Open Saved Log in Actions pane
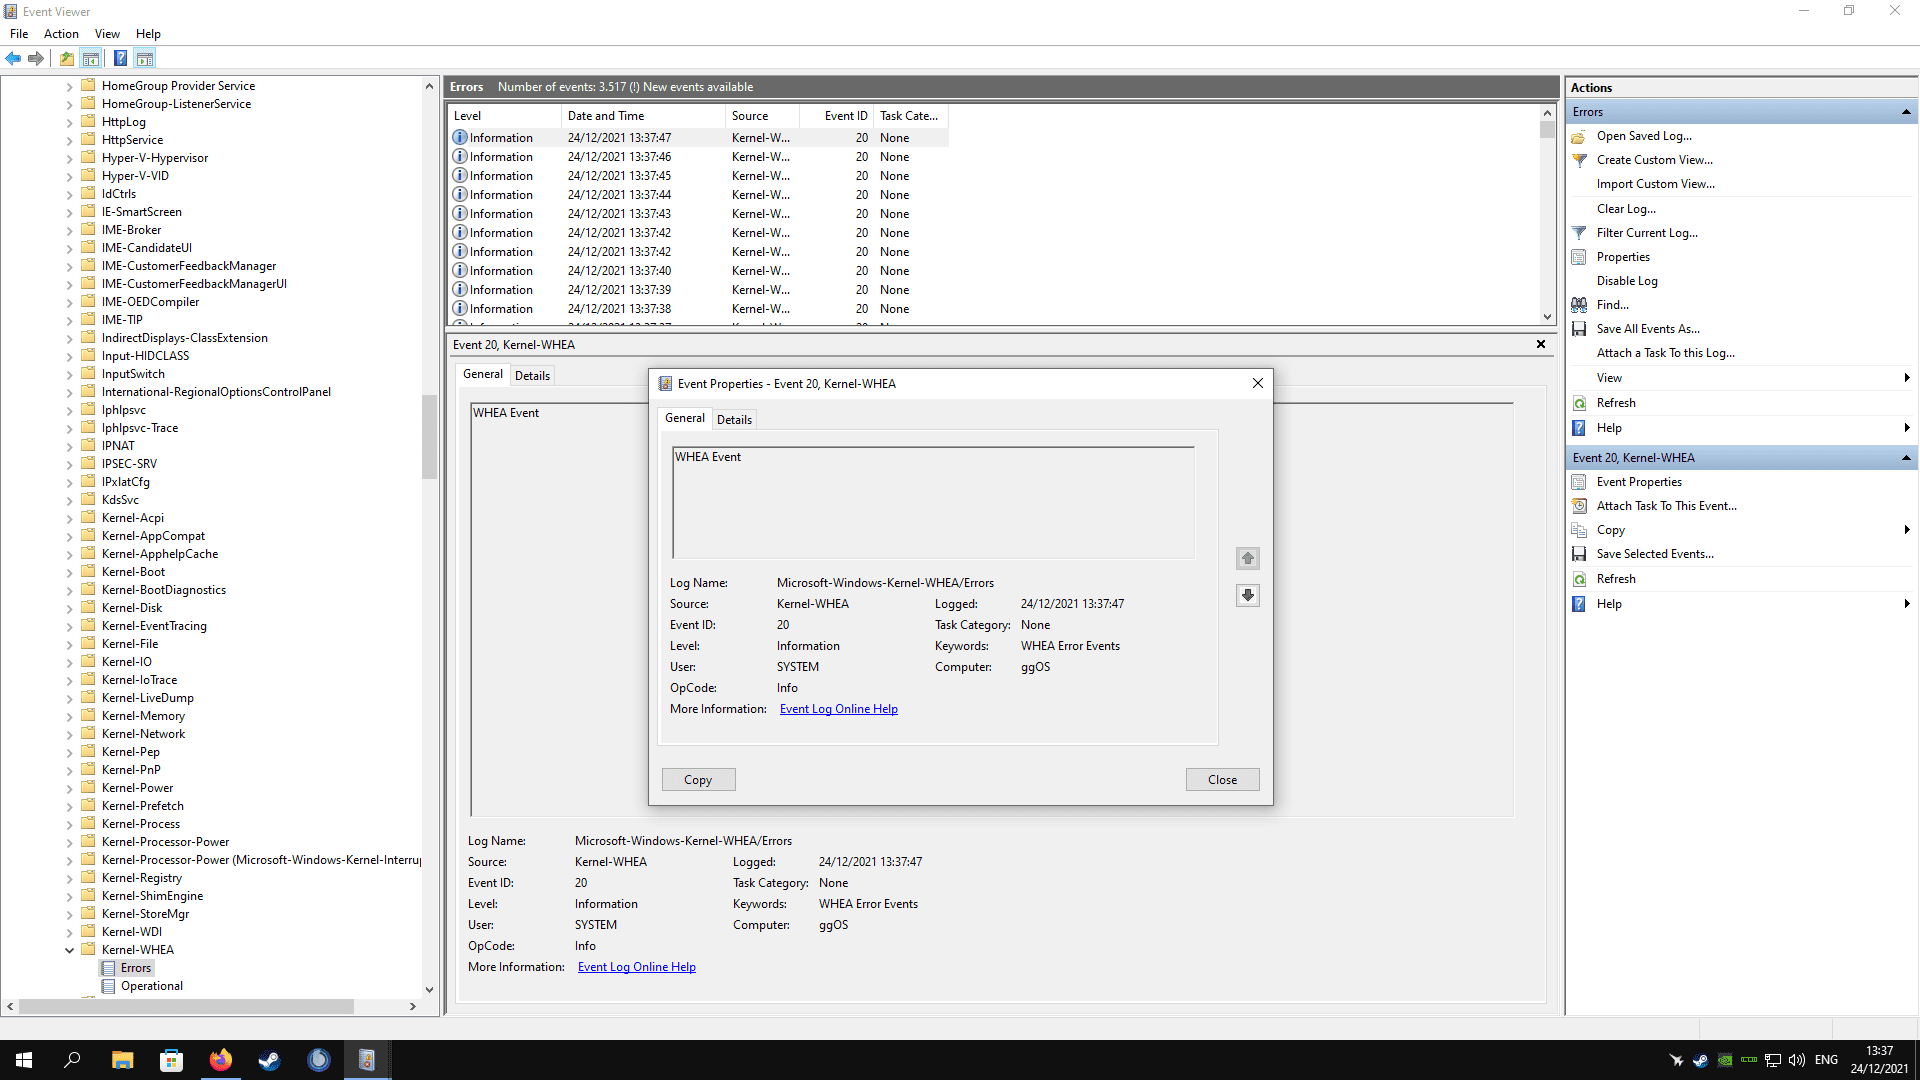The width and height of the screenshot is (1920, 1080). pyautogui.click(x=1644, y=136)
